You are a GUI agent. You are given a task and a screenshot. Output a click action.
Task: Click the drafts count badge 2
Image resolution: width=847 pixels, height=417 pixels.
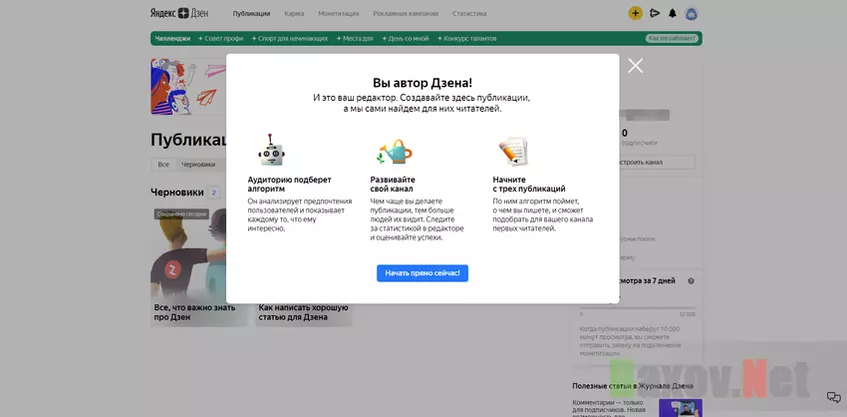tap(214, 192)
